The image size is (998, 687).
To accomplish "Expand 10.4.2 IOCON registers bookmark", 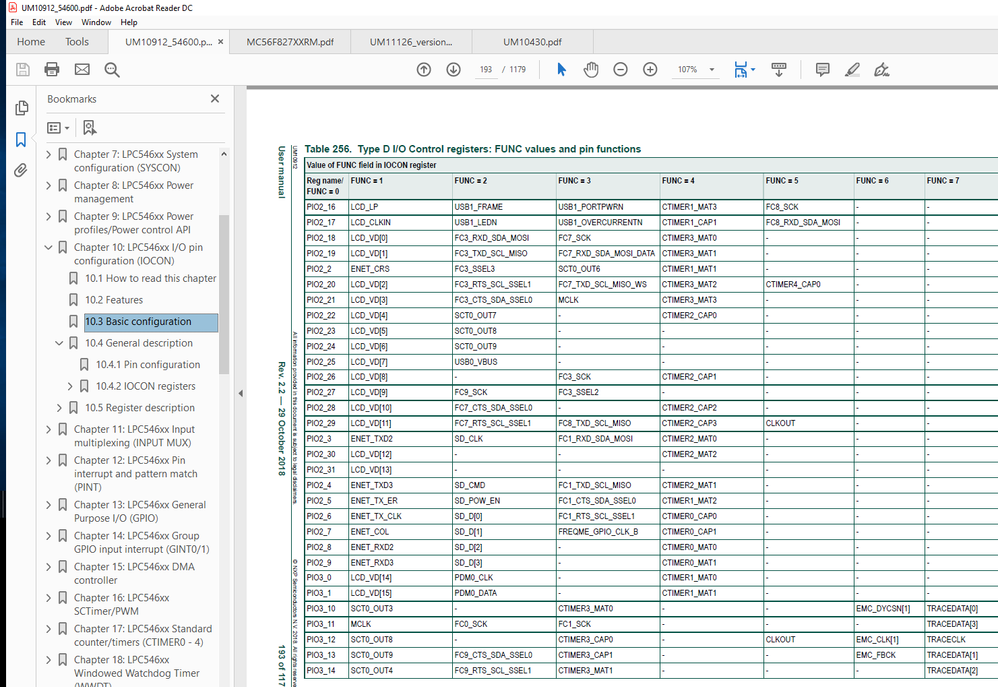I will click(70, 386).
